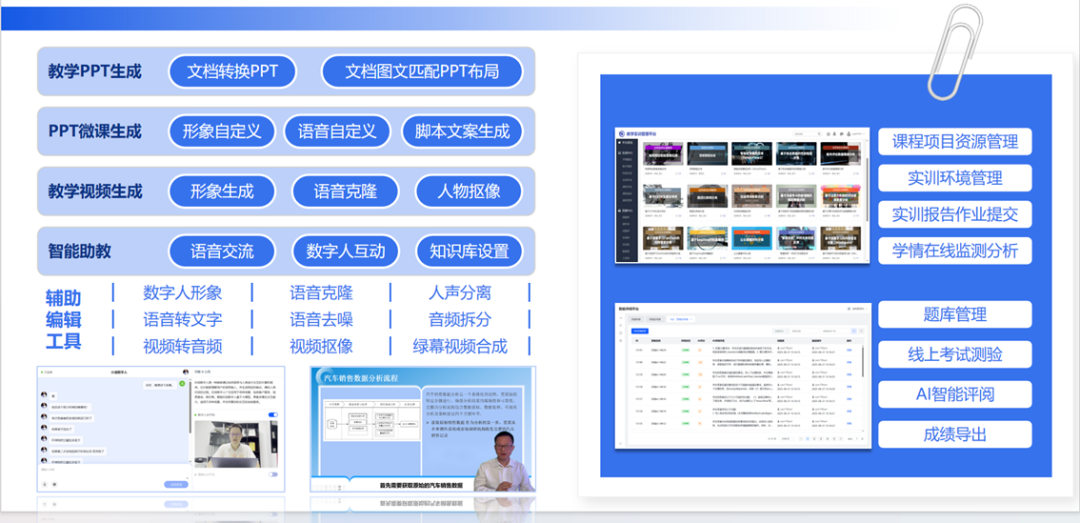Open the 实训报告作业提交 label
This screenshot has width=1080, height=523.
pos(955,214)
